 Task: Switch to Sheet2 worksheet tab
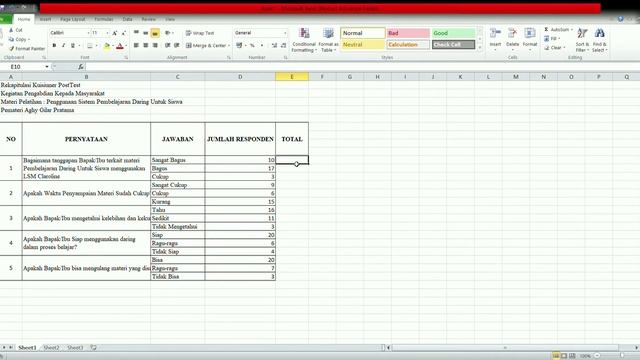[x=51, y=348]
